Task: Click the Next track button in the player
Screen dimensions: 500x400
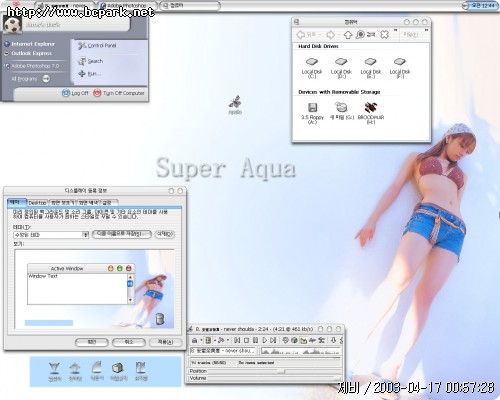Action: [x=273, y=340]
